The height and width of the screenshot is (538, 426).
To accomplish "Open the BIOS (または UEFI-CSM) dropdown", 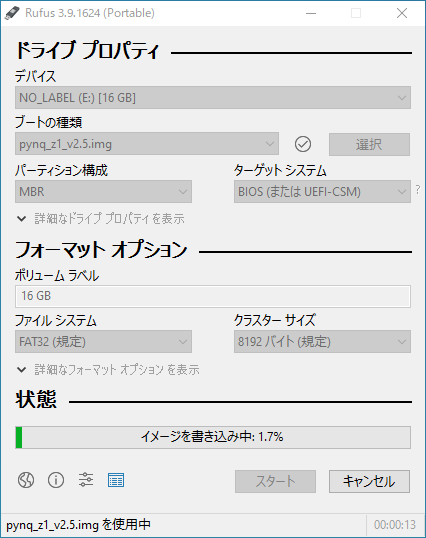I will click(x=322, y=191).
